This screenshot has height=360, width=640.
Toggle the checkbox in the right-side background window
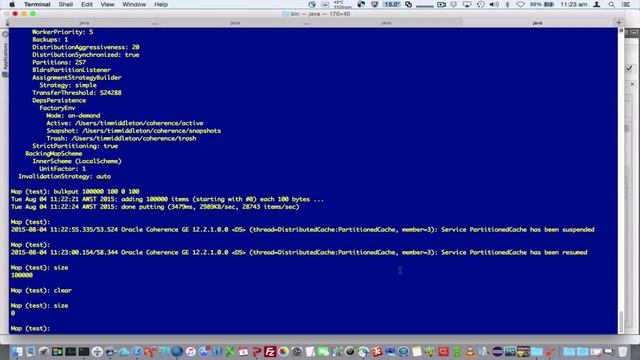click(x=629, y=68)
